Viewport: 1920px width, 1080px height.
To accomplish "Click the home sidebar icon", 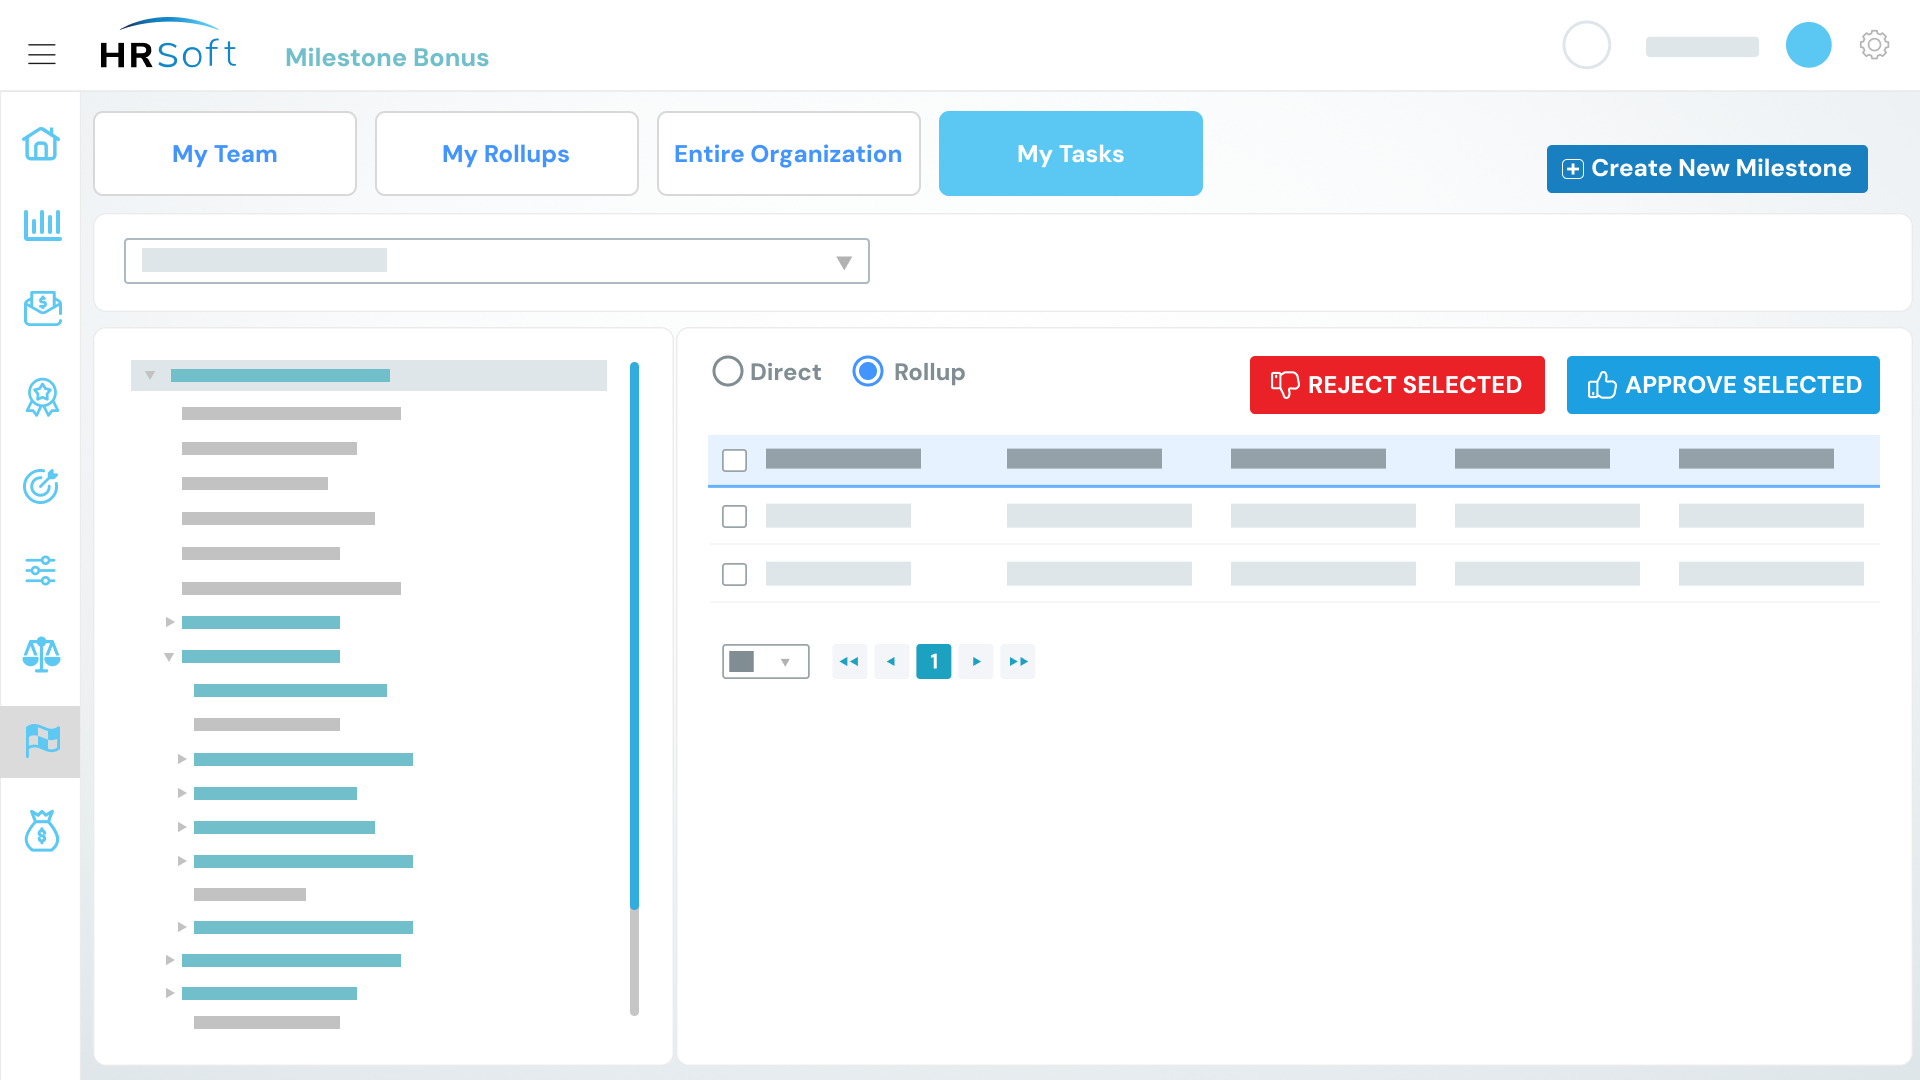I will (x=41, y=144).
